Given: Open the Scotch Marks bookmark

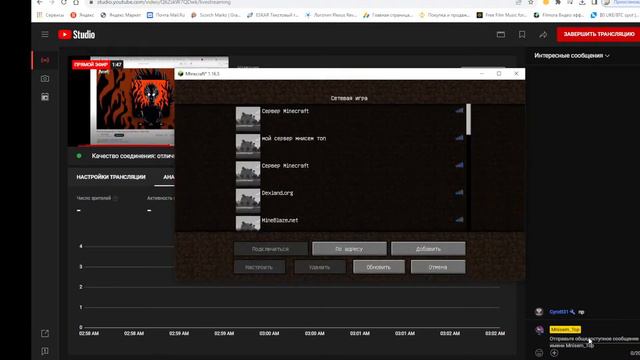Looking at the screenshot, I should point(216,15).
